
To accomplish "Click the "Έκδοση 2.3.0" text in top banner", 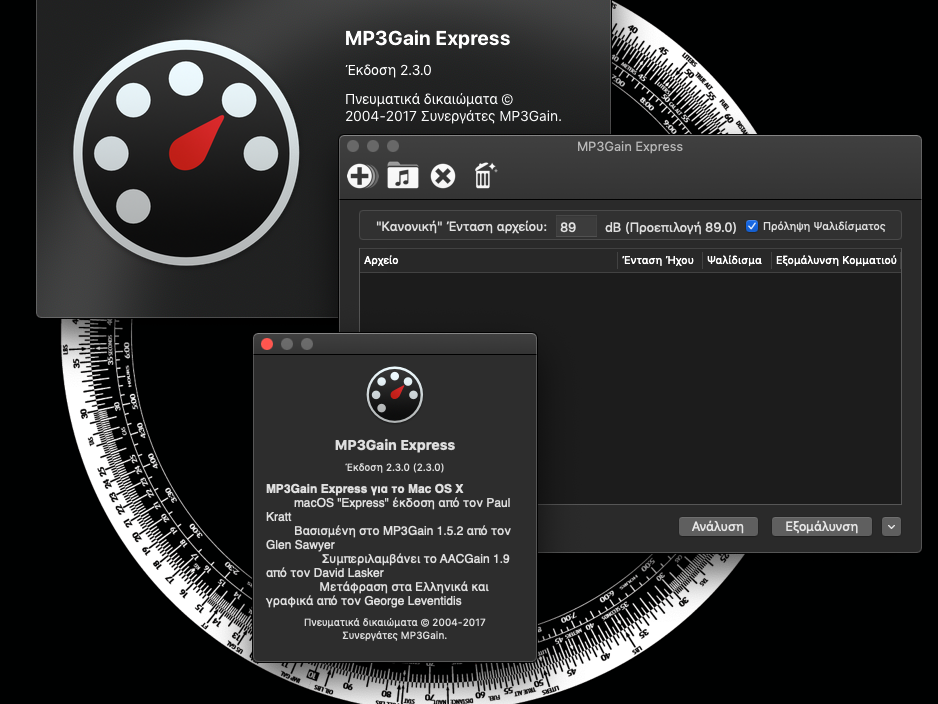I will pyautogui.click(x=388, y=70).
